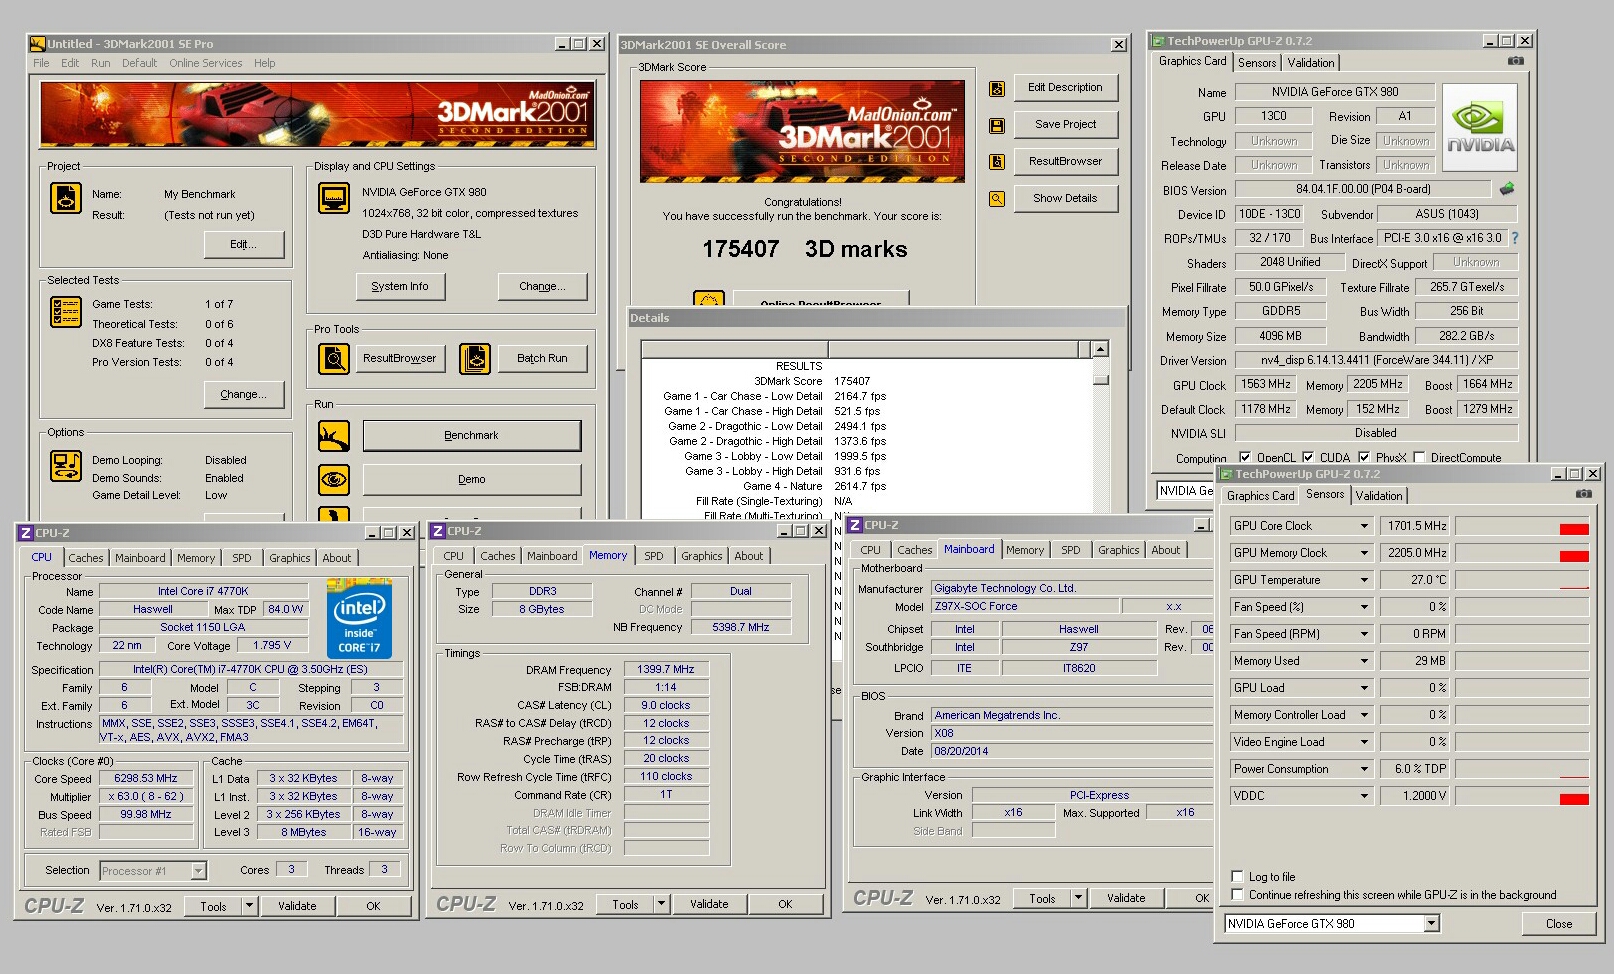The image size is (1614, 974).
Task: Switch to the Caches tab in CPU-Z CPU window
Action: [85, 558]
